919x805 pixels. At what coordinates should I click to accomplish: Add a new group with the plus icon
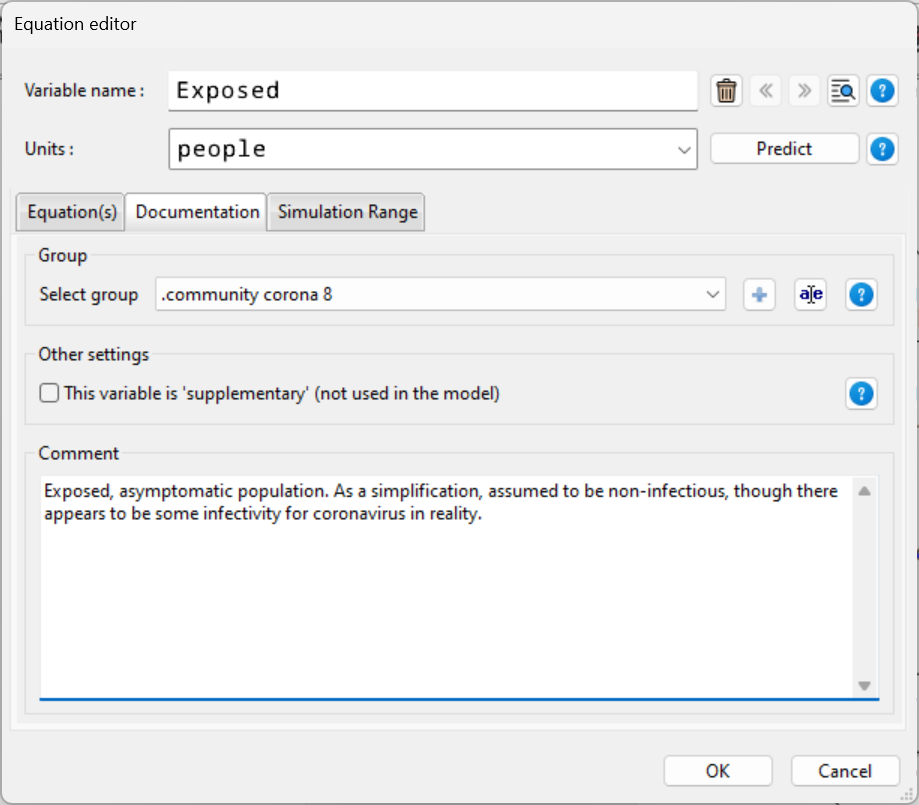point(759,294)
